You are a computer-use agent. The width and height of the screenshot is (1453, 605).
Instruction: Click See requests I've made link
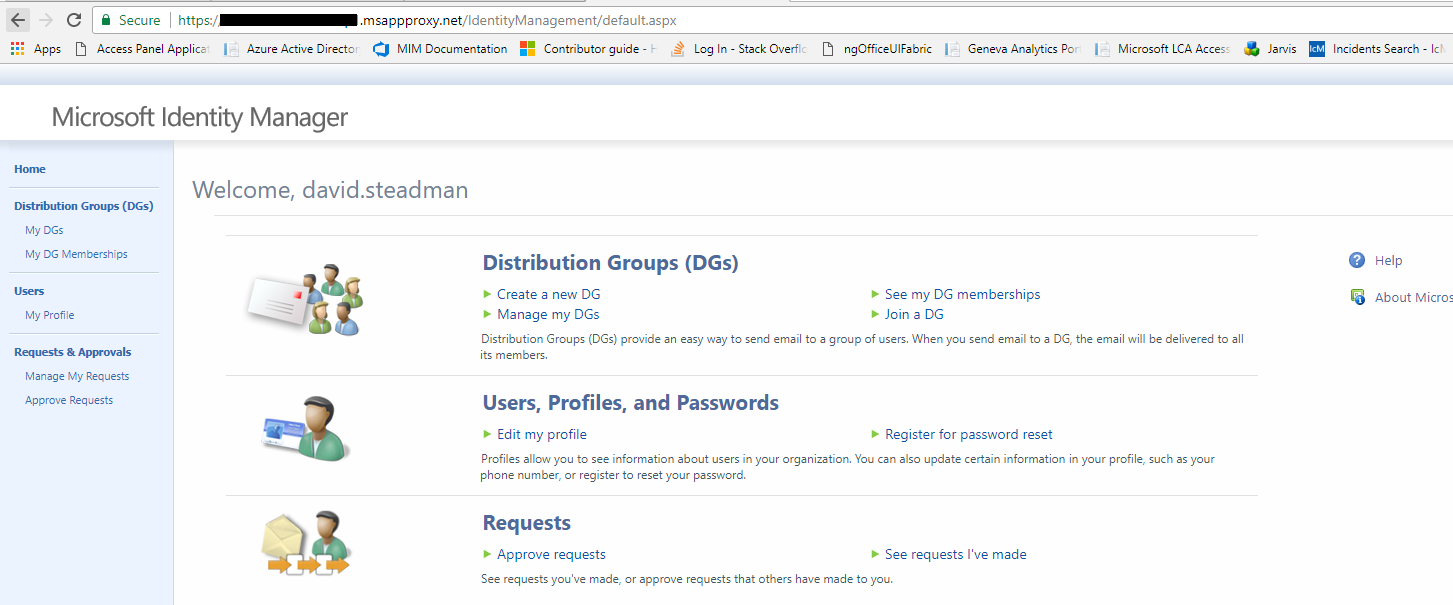coord(956,554)
